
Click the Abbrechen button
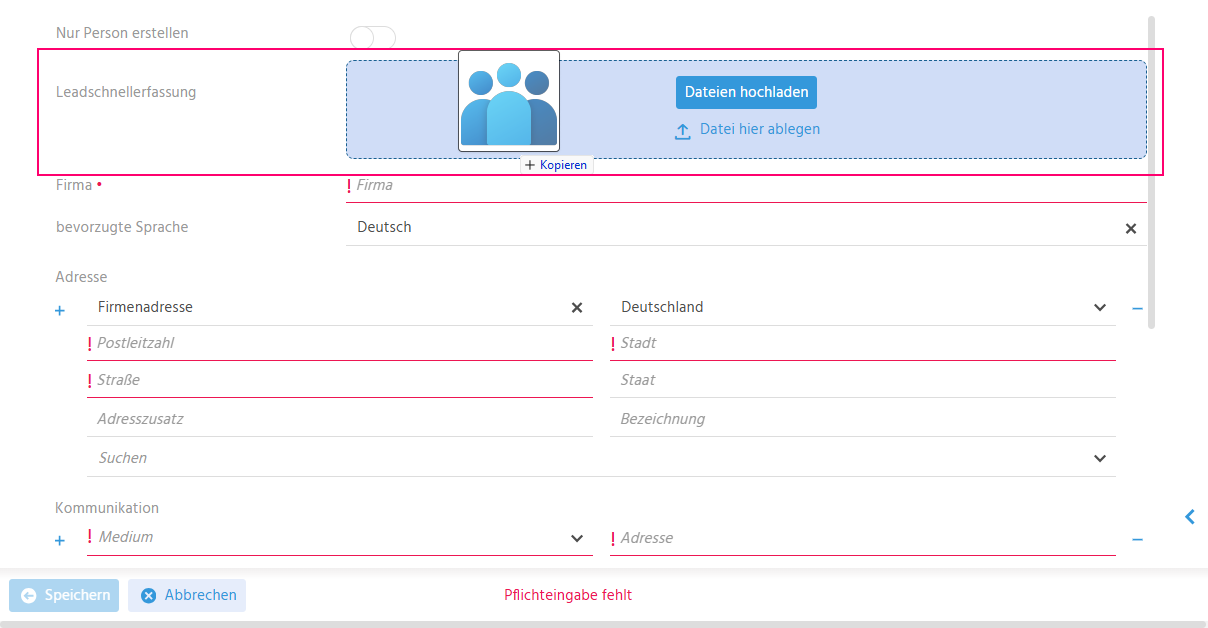pyautogui.click(x=187, y=595)
